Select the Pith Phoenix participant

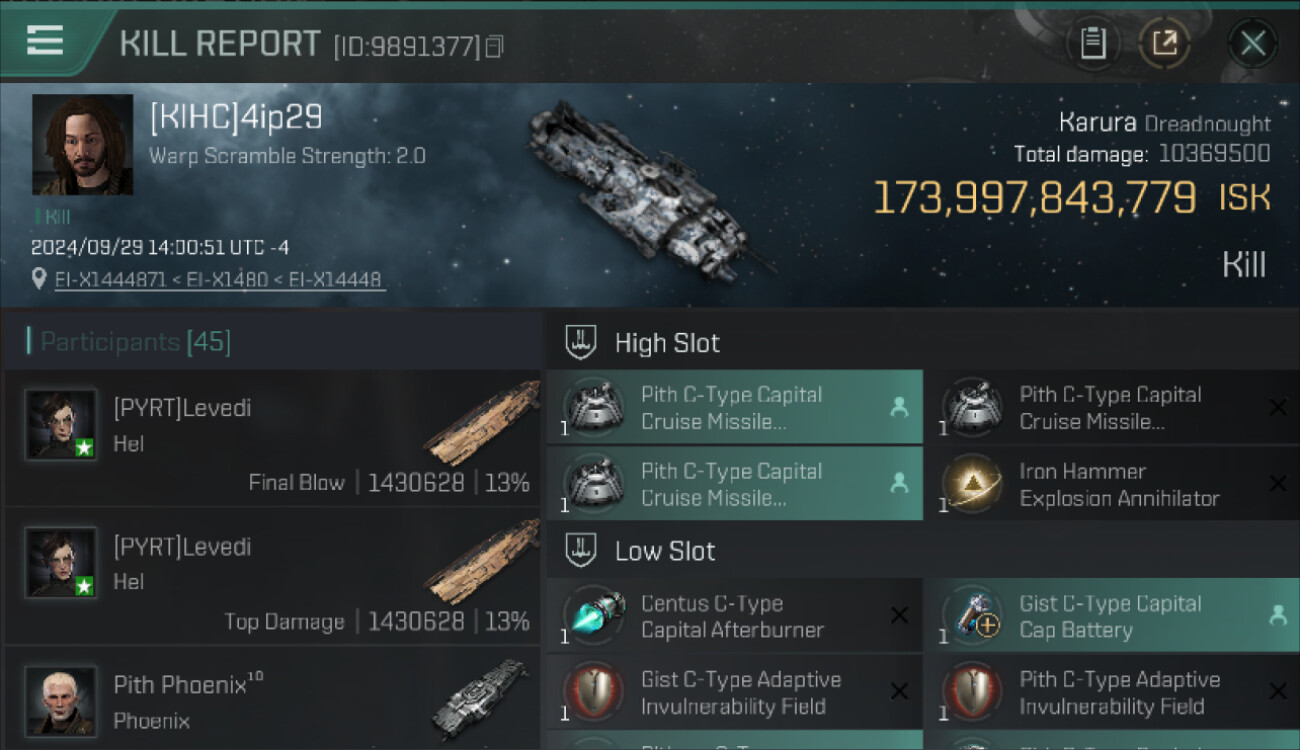(x=270, y=700)
